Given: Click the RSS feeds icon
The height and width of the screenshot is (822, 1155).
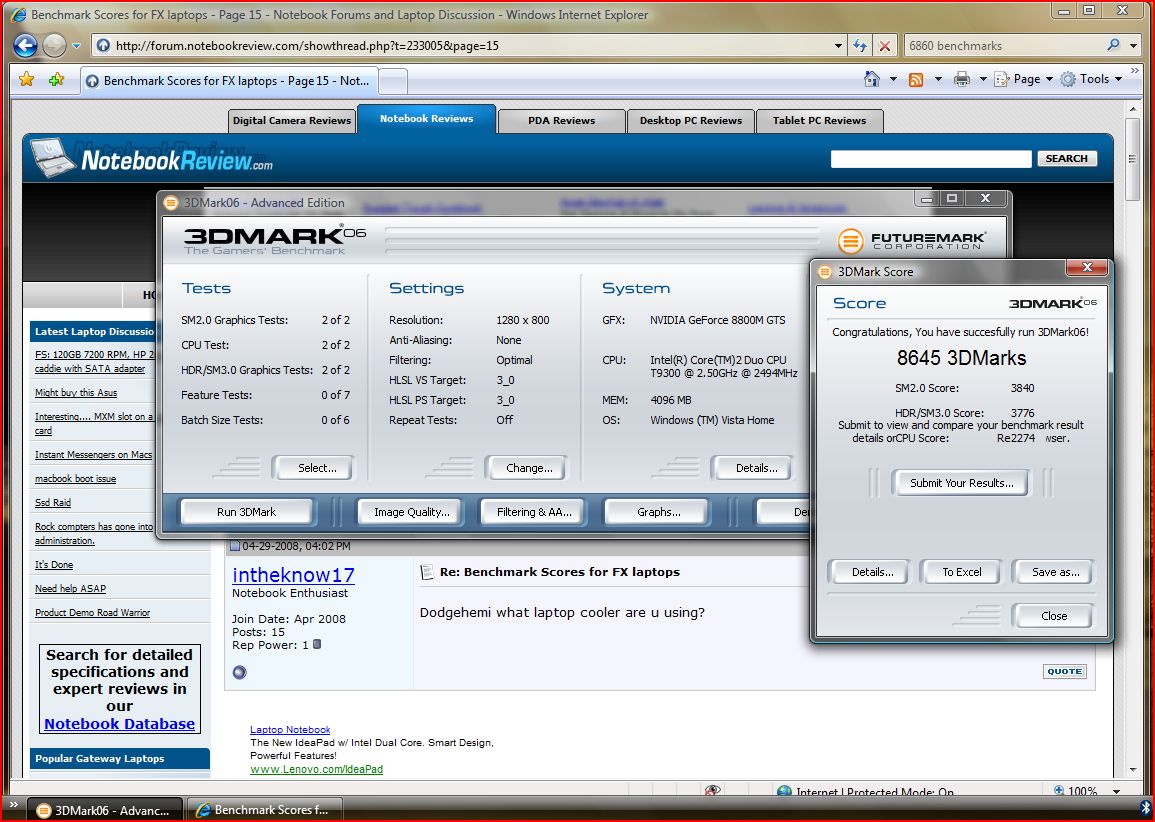Looking at the screenshot, I should click(x=916, y=80).
